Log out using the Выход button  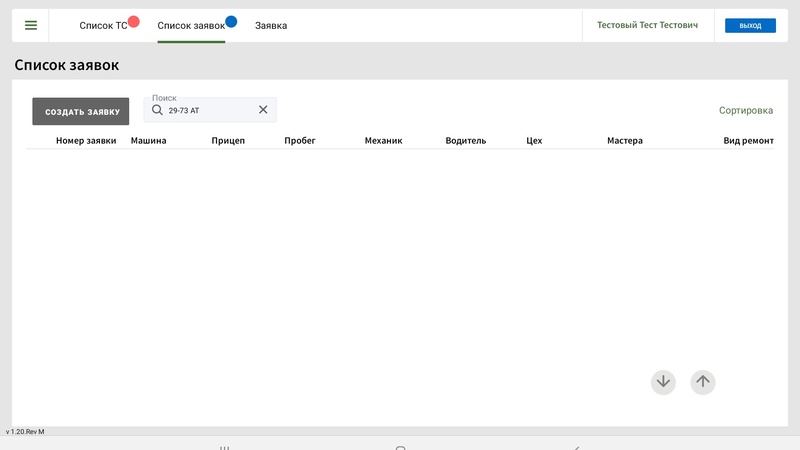pos(750,26)
